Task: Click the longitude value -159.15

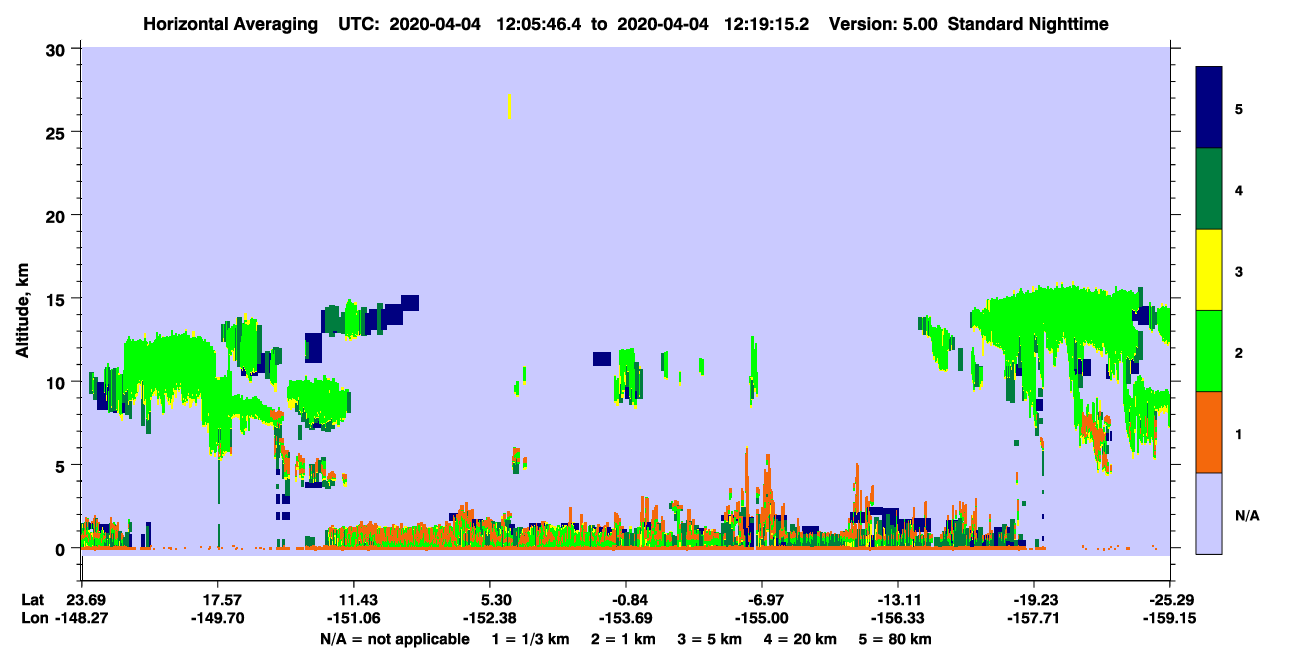Action: pyautogui.click(x=1170, y=619)
